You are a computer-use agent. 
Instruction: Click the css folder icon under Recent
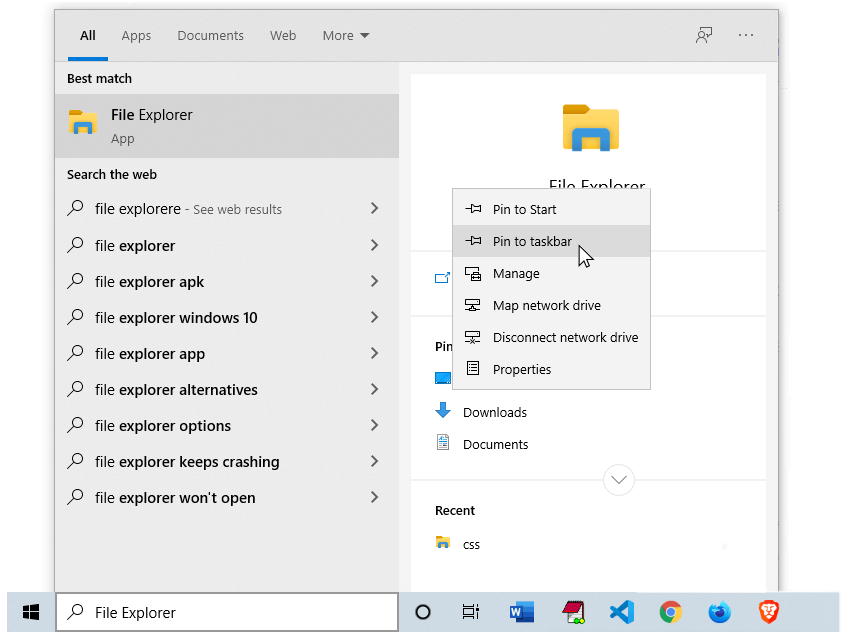443,542
